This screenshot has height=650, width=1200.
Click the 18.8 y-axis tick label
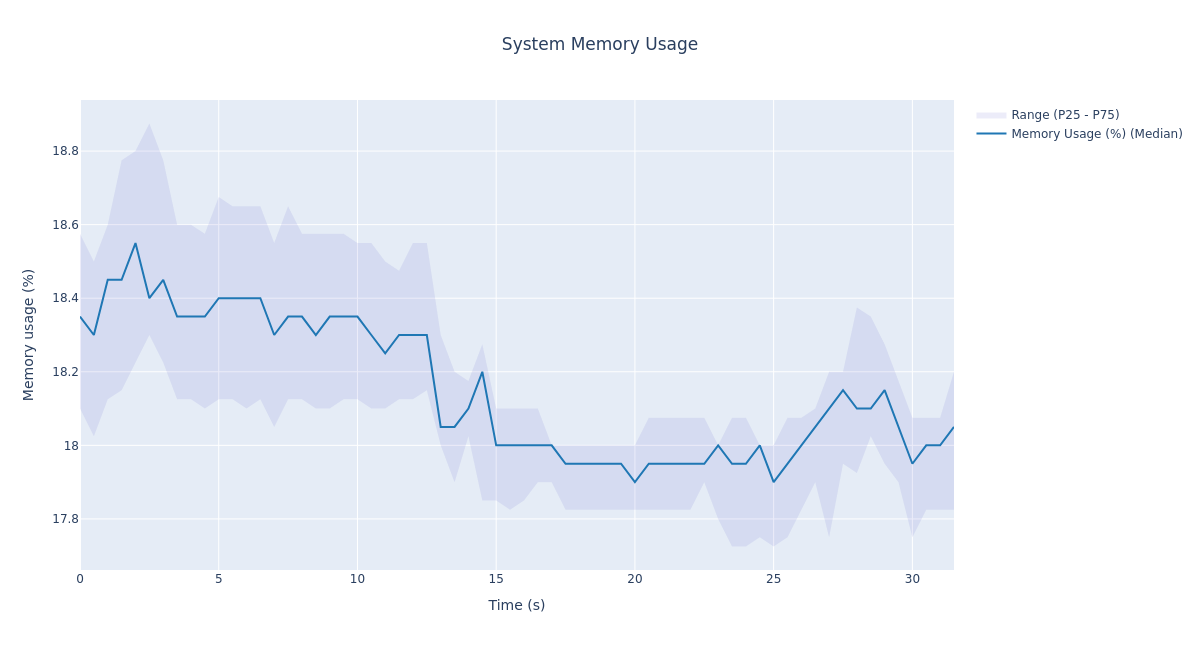point(65,151)
